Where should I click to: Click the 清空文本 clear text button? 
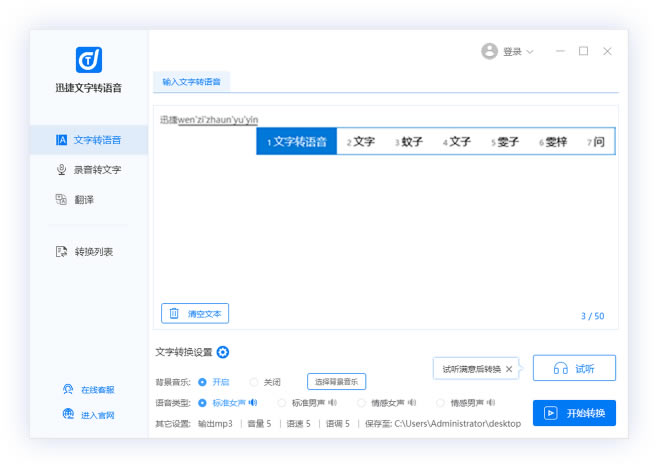coord(195,314)
